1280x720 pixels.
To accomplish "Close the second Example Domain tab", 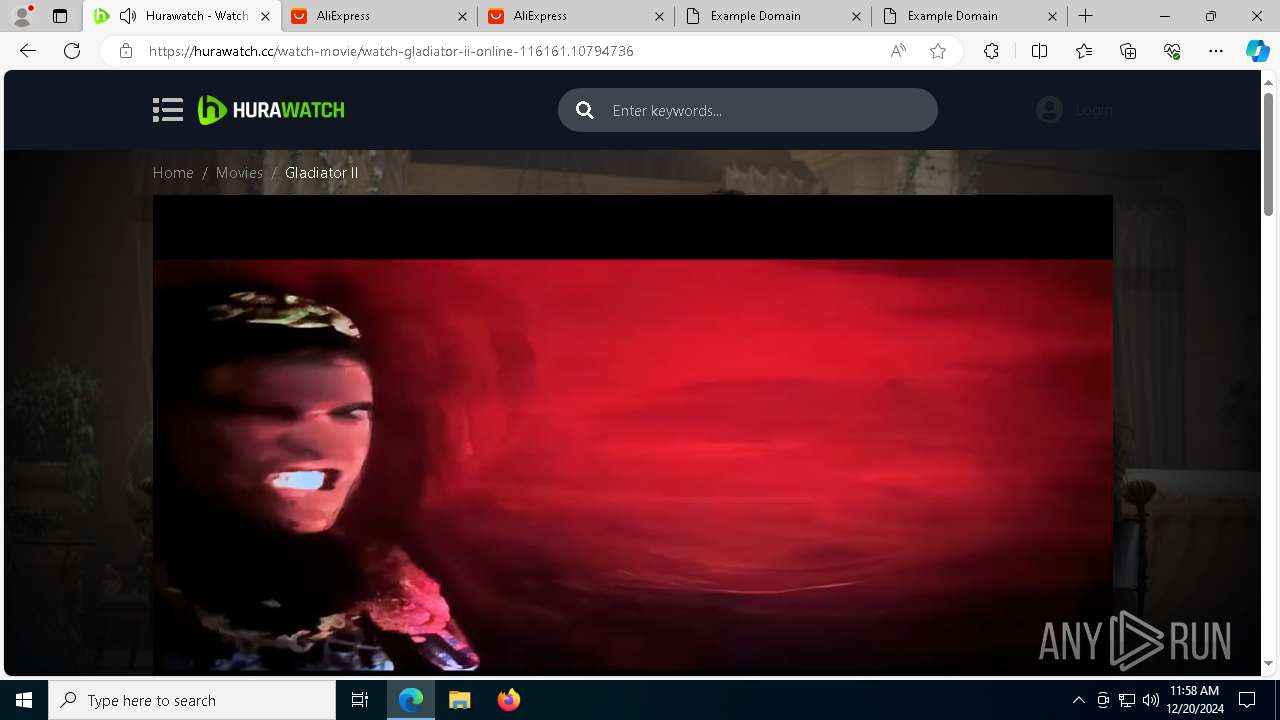I will (1053, 16).
